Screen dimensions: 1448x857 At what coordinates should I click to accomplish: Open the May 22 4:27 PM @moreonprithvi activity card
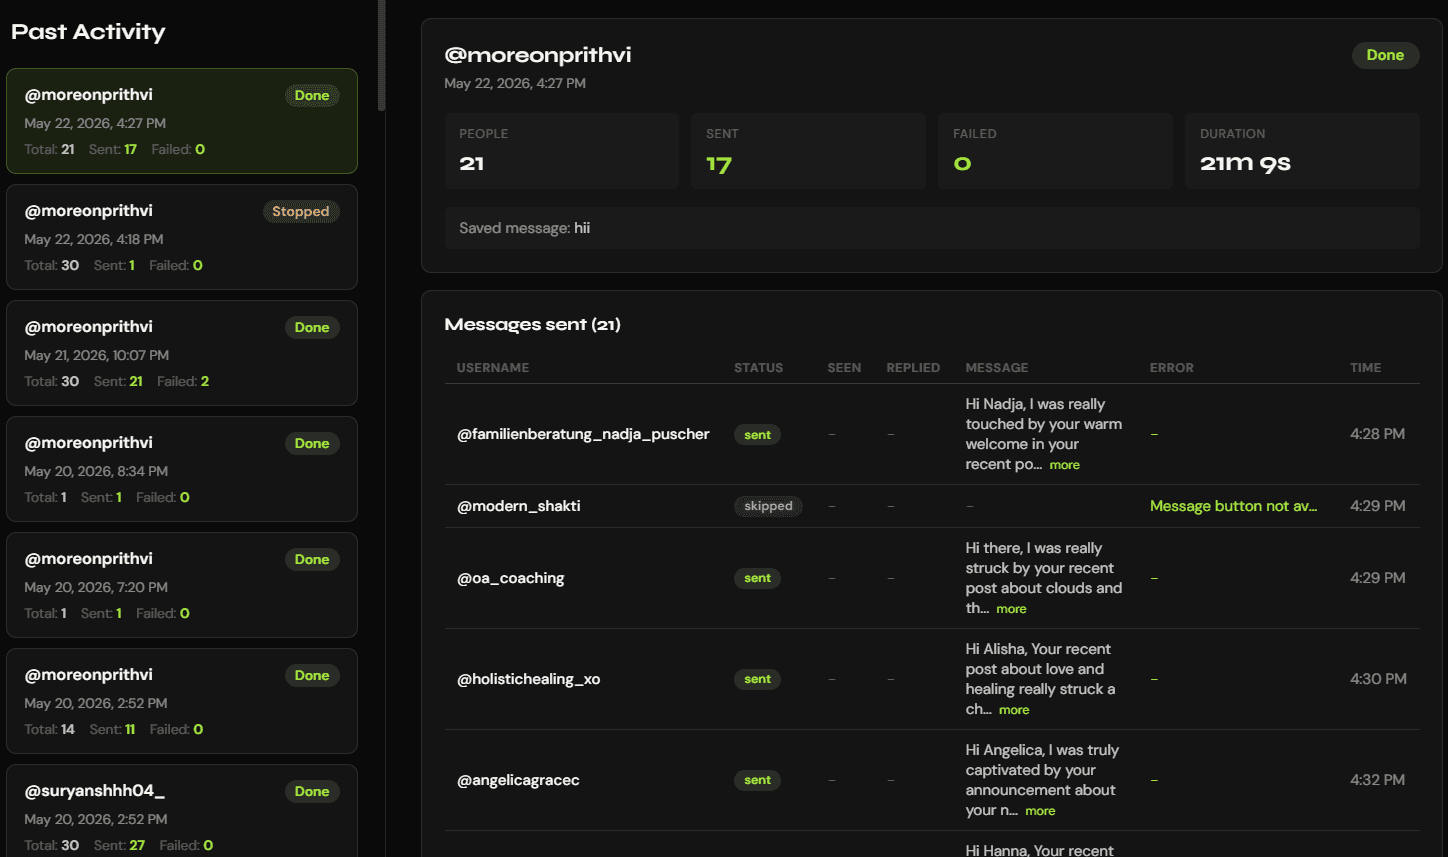pos(182,121)
